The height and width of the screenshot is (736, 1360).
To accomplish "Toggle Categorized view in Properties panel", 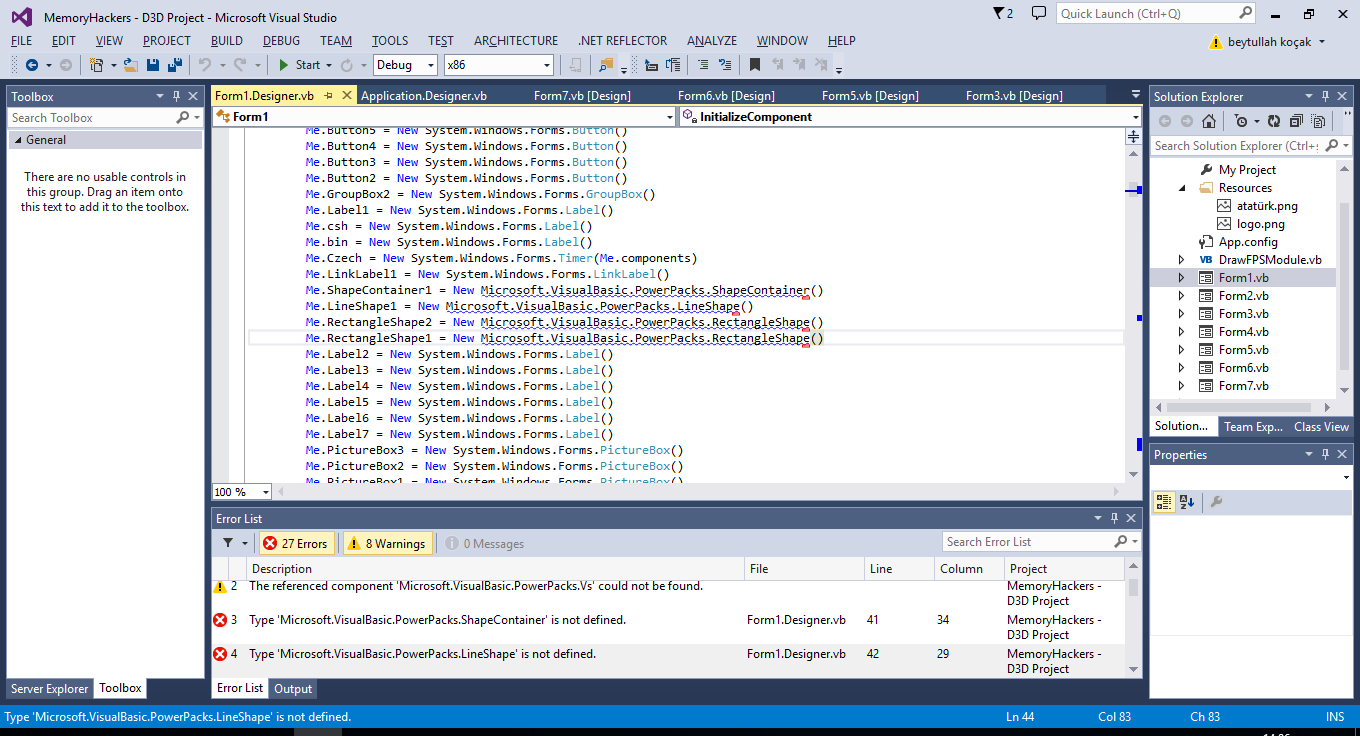I will tap(1164, 502).
